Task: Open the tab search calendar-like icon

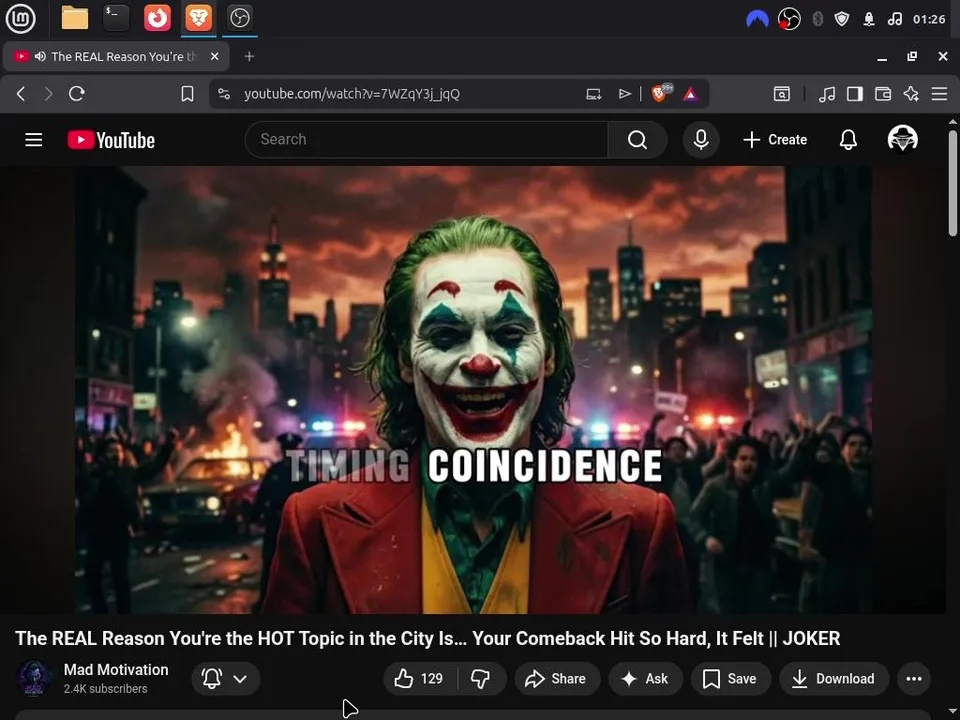Action: pyautogui.click(x=782, y=94)
